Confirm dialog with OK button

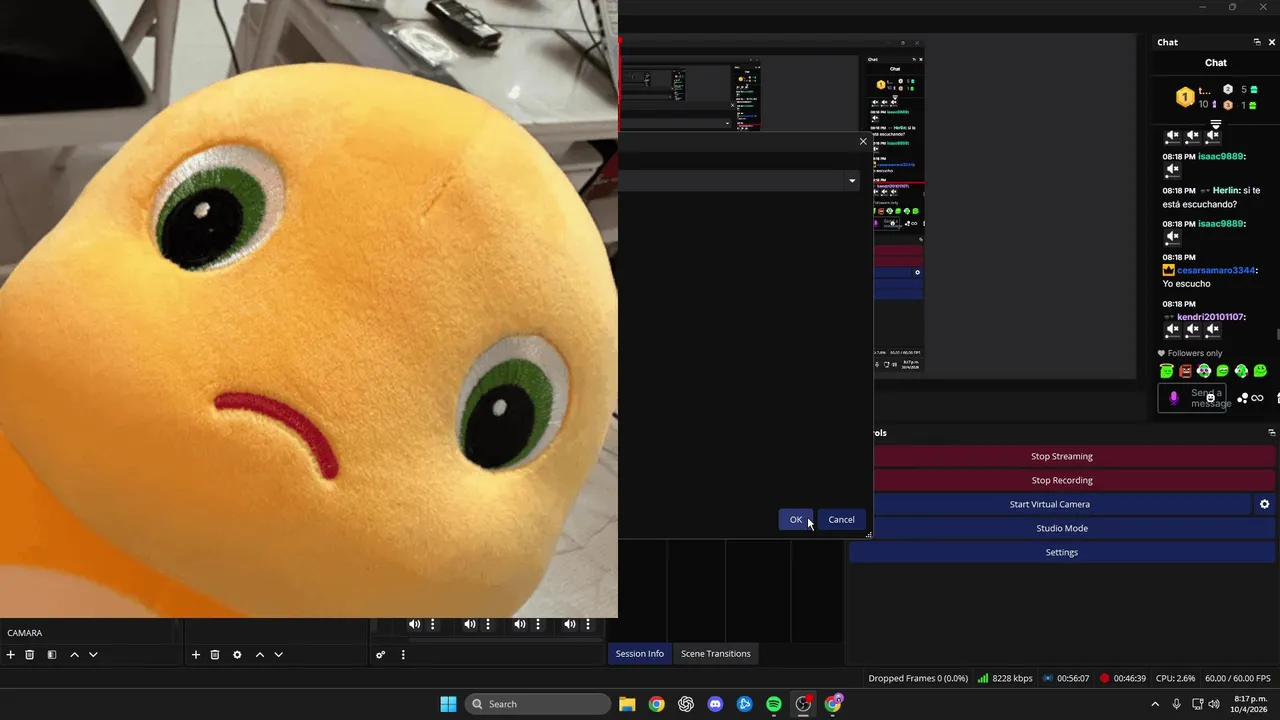pyautogui.click(x=796, y=519)
